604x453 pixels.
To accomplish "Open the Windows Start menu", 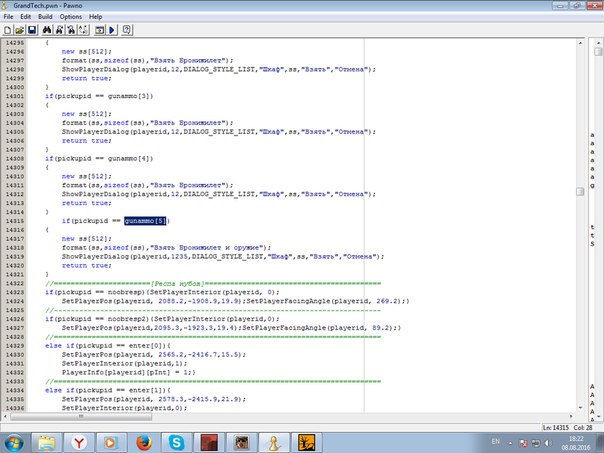I will (x=13, y=443).
